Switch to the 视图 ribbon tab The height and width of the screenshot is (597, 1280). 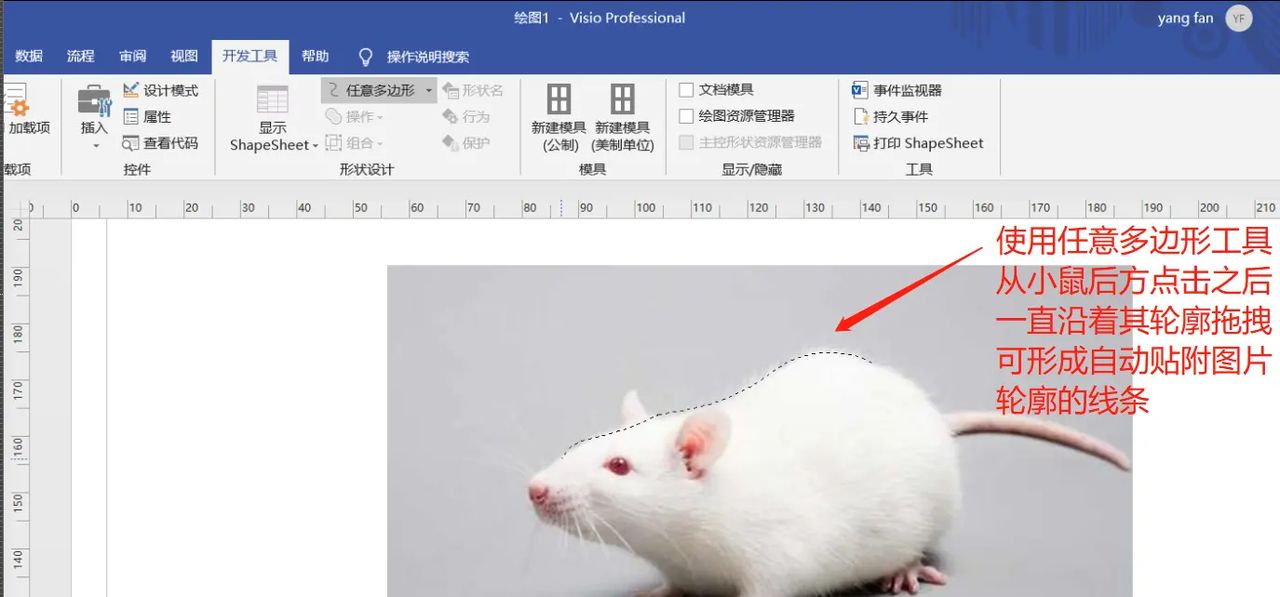click(185, 56)
